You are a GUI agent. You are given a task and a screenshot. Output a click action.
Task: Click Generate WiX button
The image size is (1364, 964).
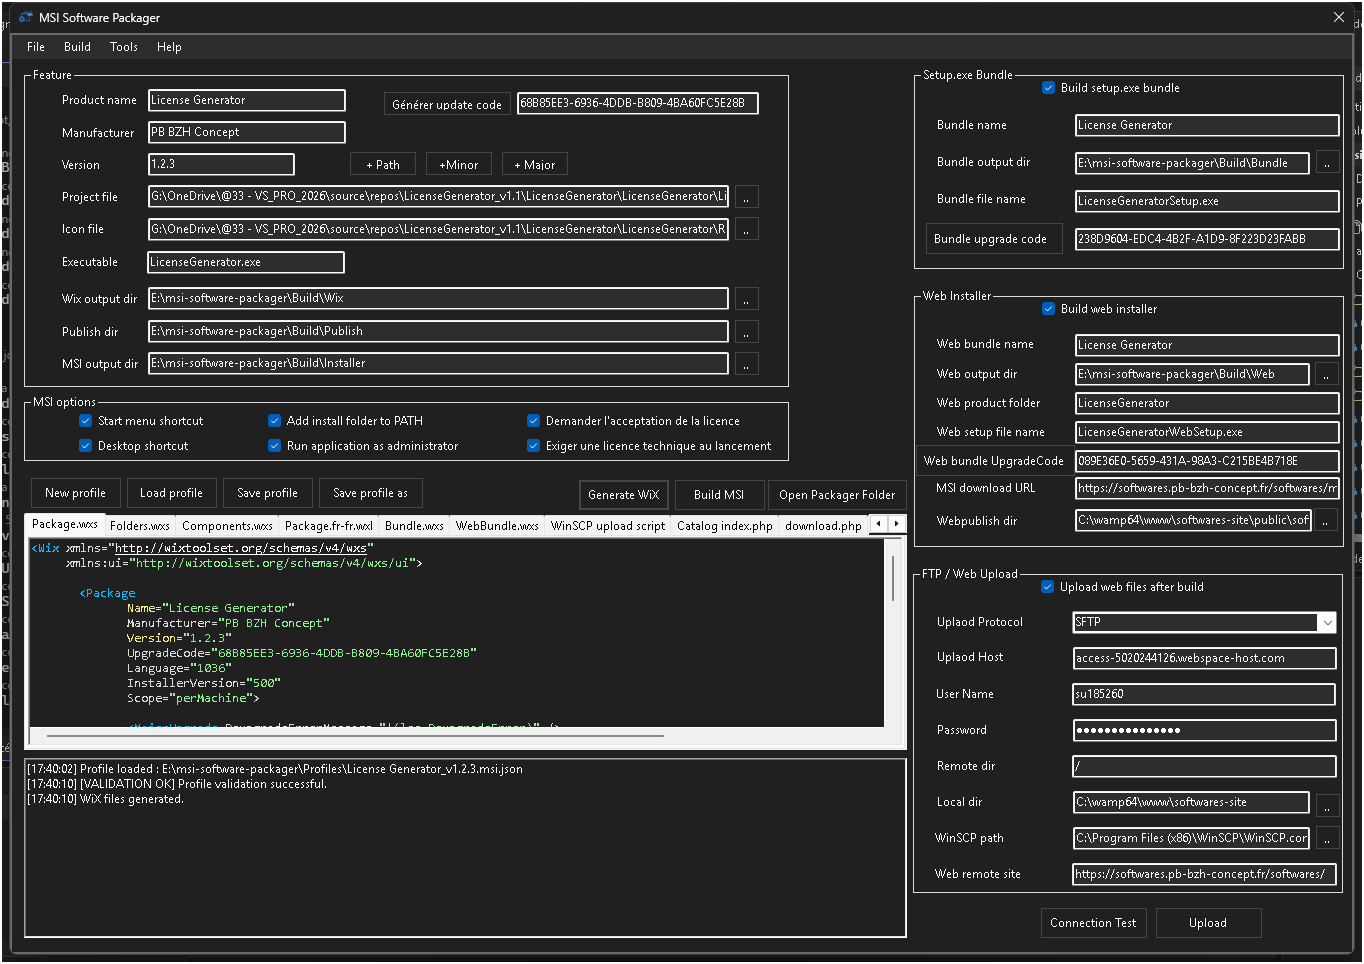(624, 495)
